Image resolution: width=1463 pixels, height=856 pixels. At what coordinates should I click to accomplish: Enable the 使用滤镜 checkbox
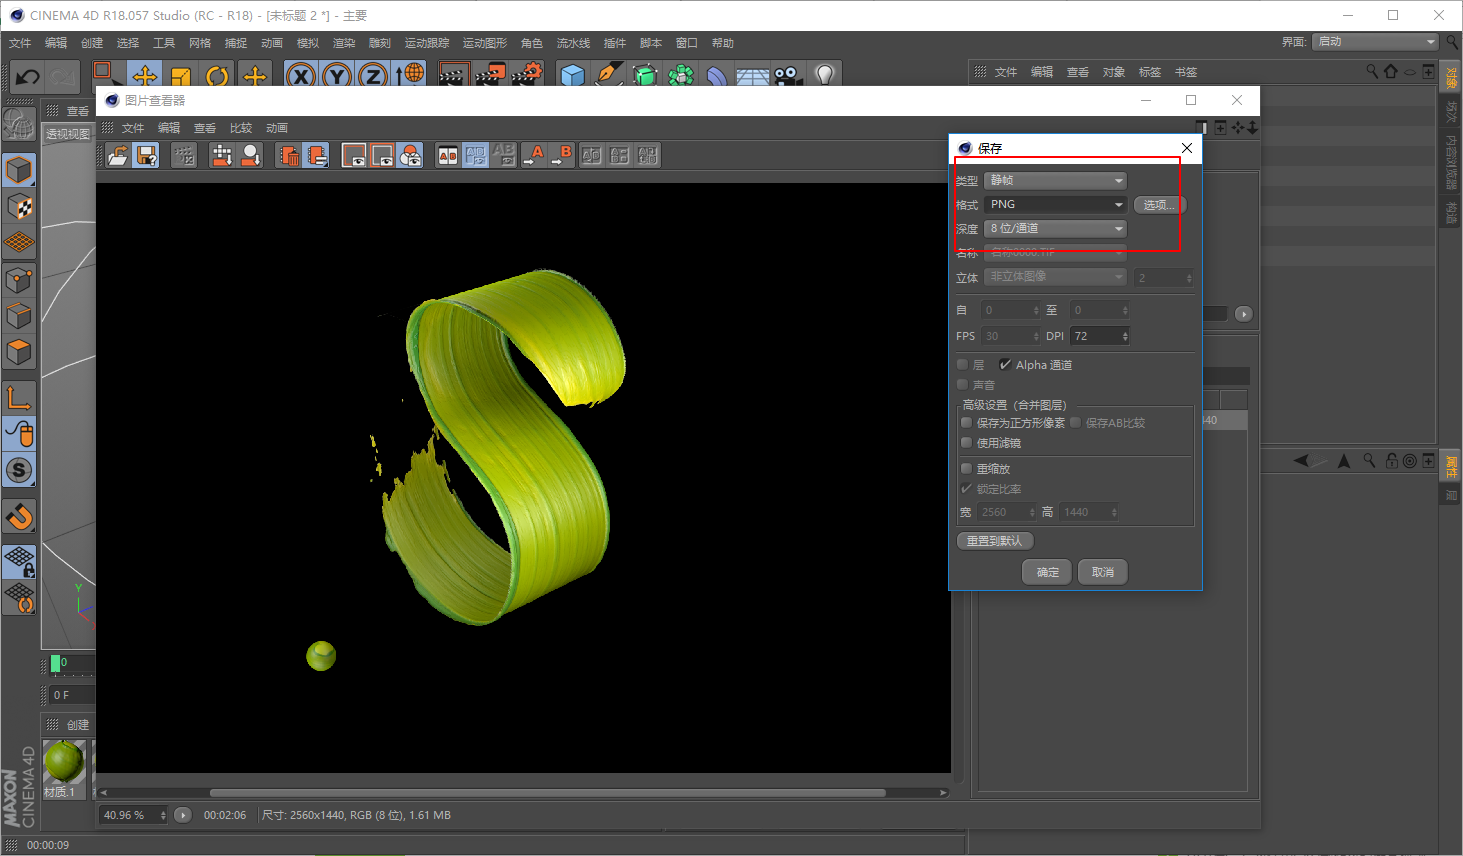click(x=966, y=443)
